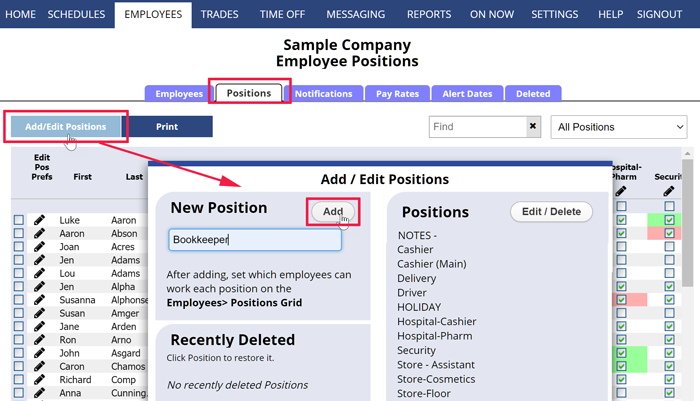Click pencil icon under Hospital-Pharm column header

click(621, 190)
